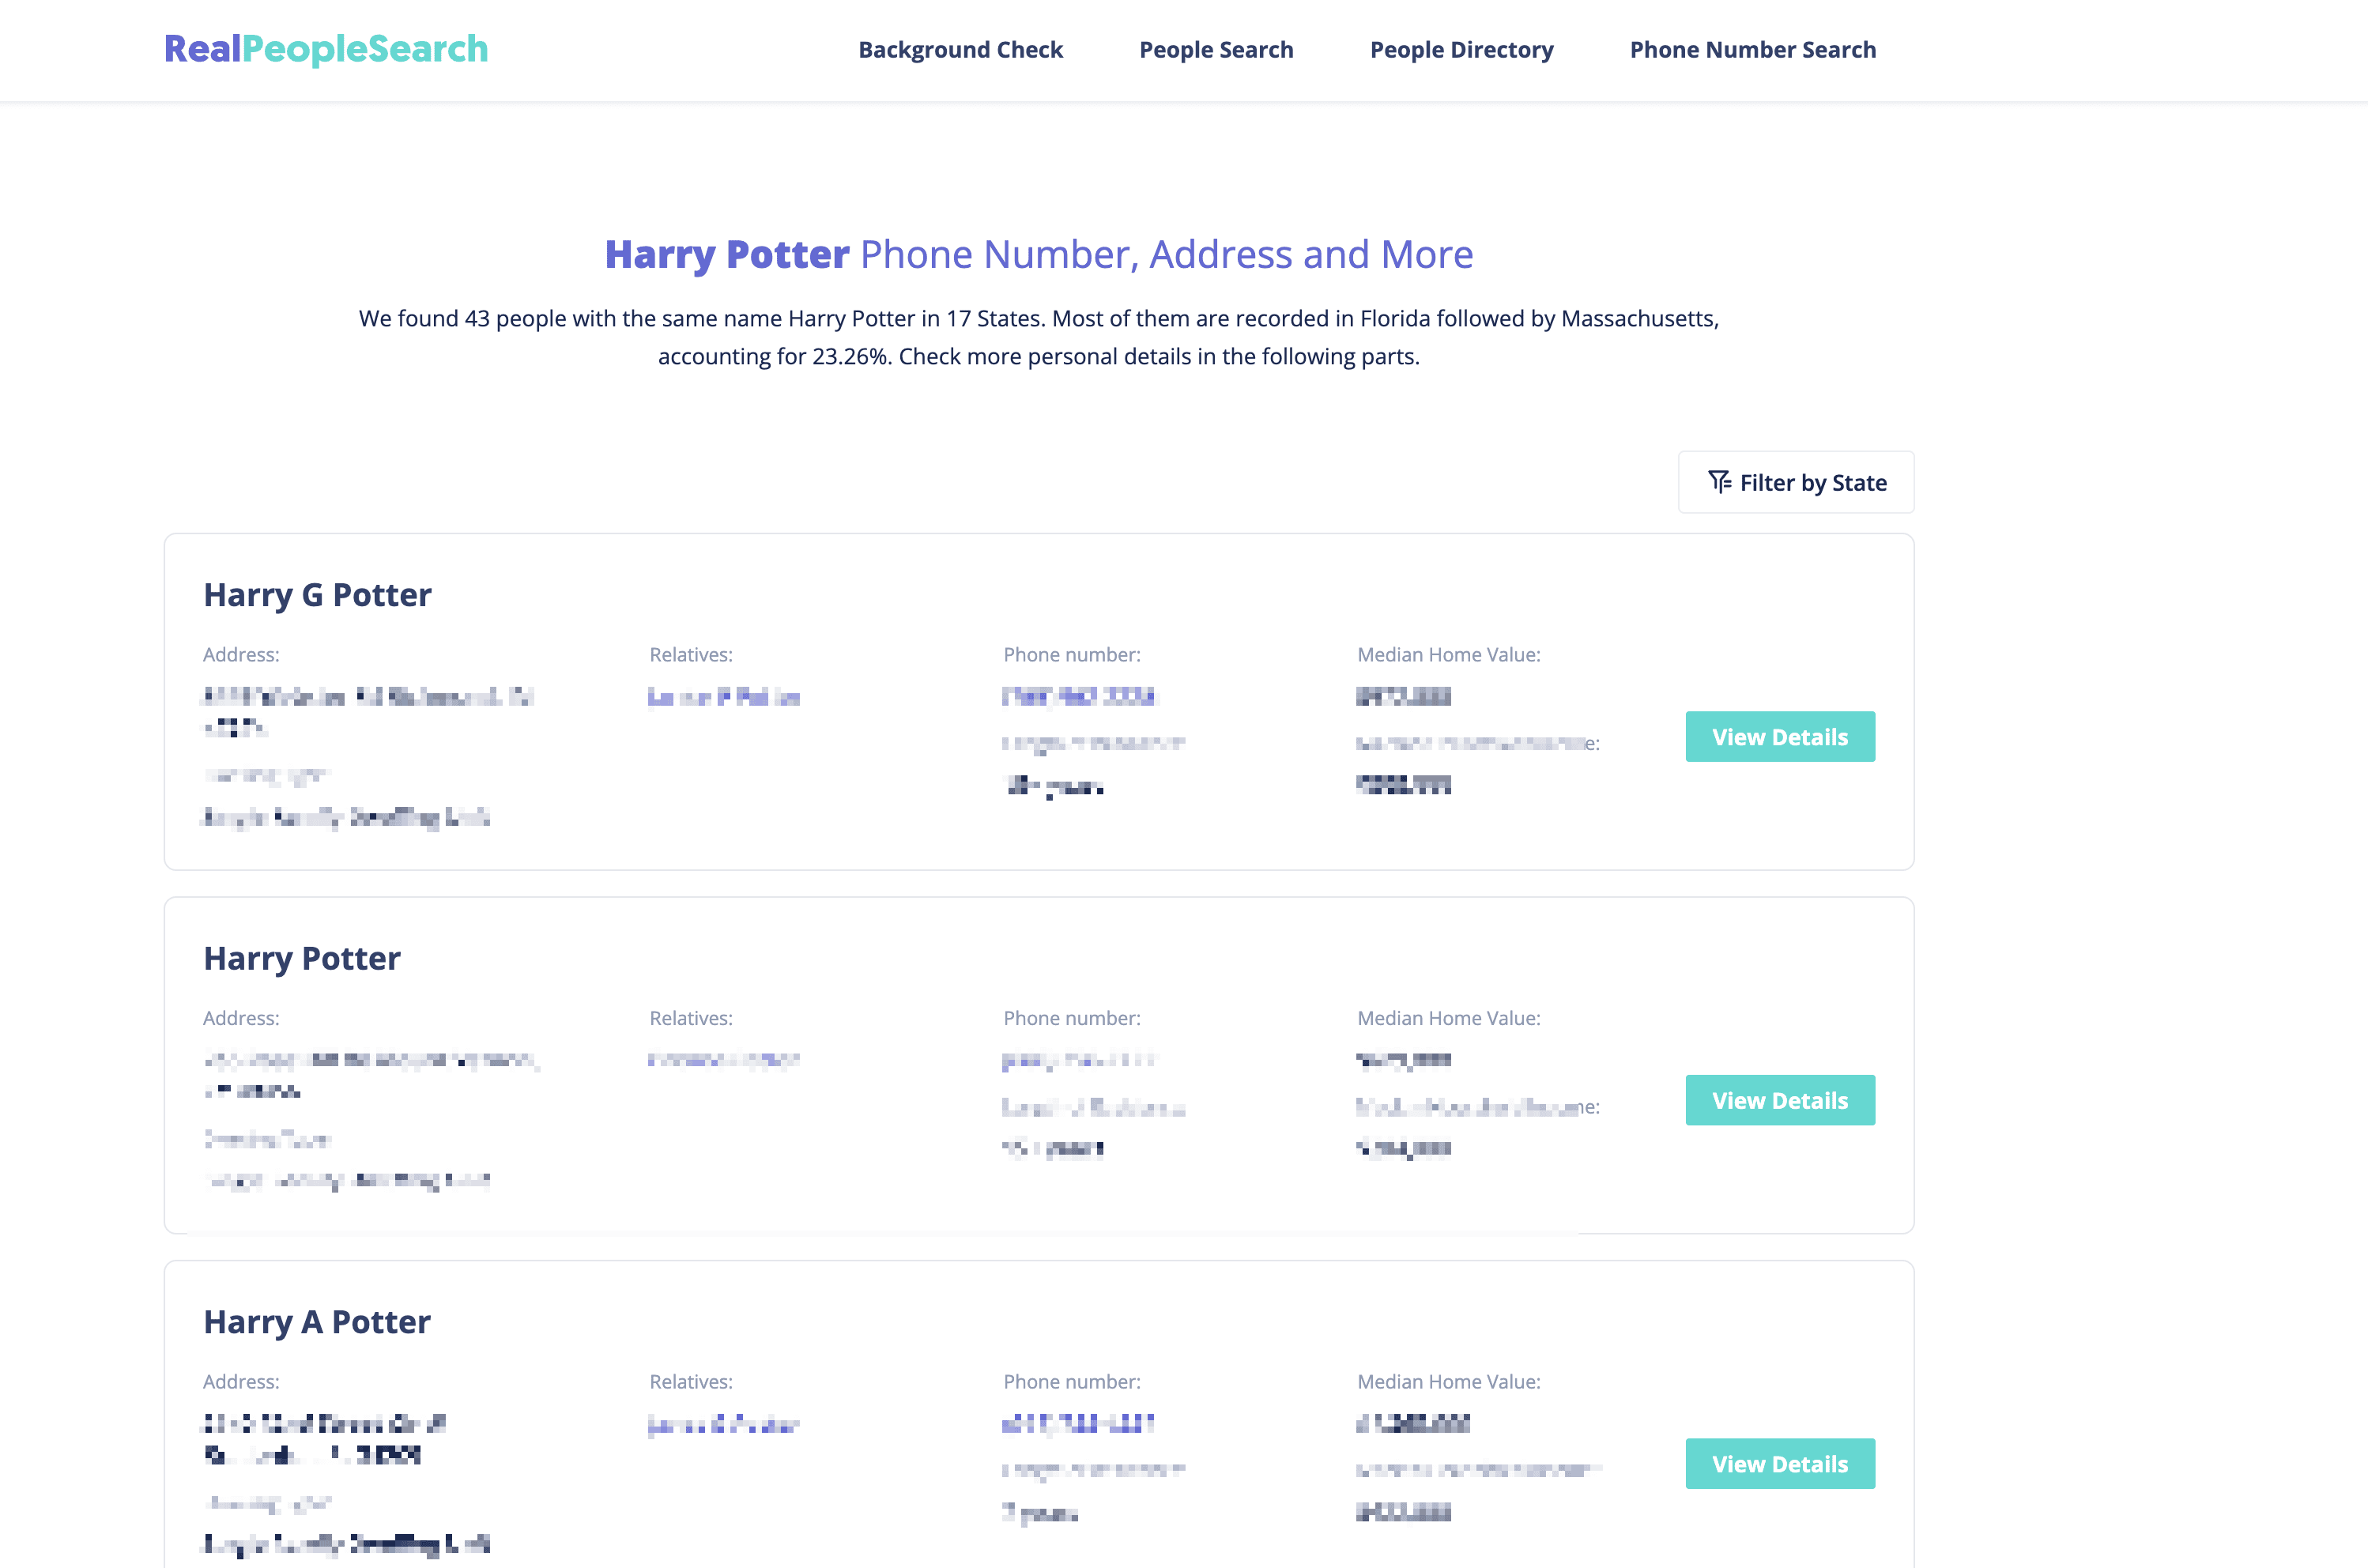Click the Harry G Potter name heading
The width and height of the screenshot is (2368, 1568).
tap(317, 595)
